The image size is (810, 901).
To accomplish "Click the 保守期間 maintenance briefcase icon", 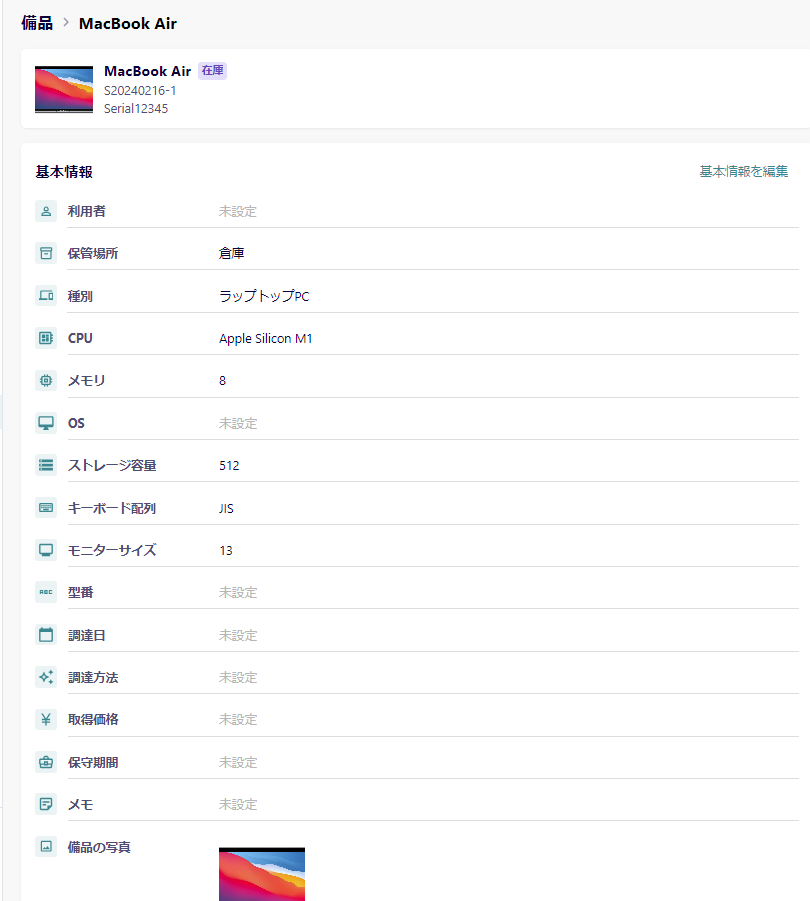I will pyautogui.click(x=46, y=762).
